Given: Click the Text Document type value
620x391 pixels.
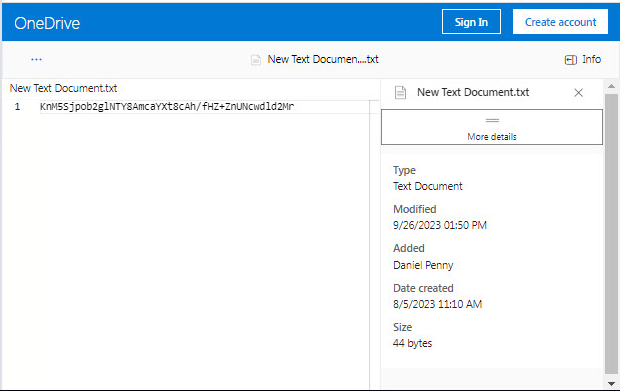Looking at the screenshot, I should [427, 186].
